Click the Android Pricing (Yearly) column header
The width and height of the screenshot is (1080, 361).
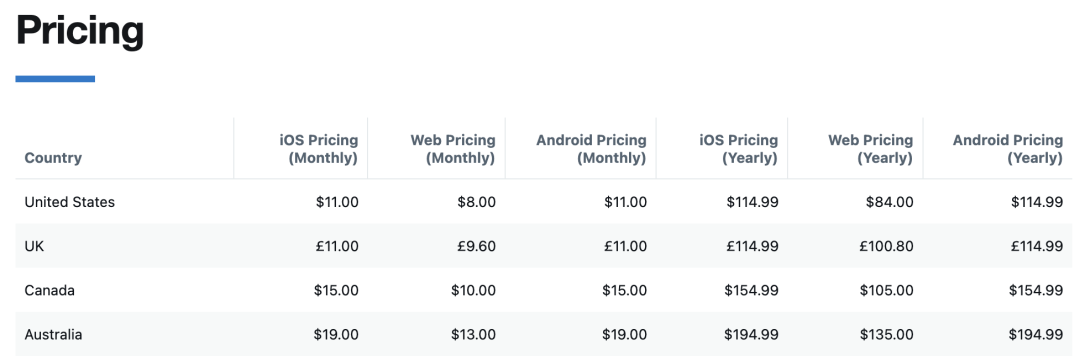click(1008, 149)
